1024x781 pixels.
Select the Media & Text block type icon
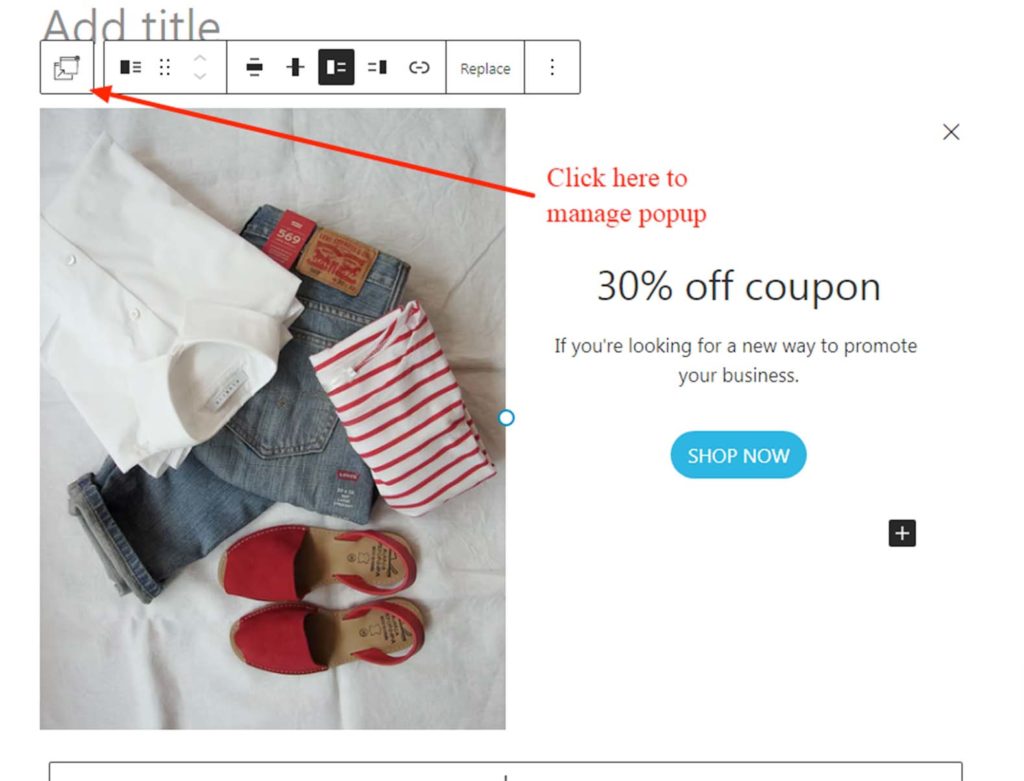click(131, 67)
